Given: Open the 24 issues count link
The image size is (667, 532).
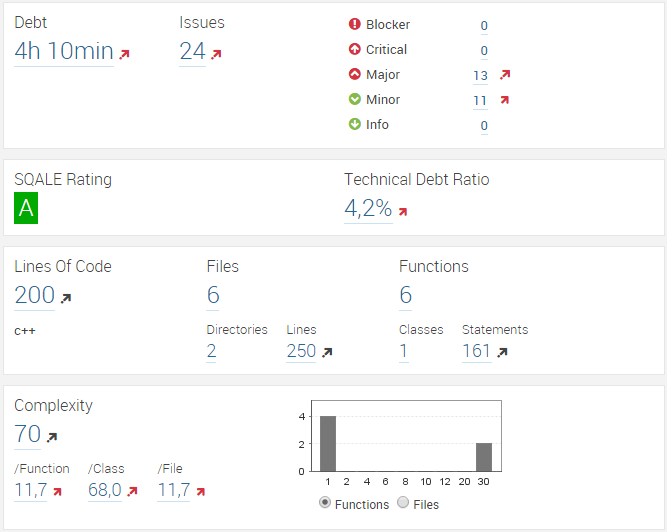Looking at the screenshot, I should 192,51.
